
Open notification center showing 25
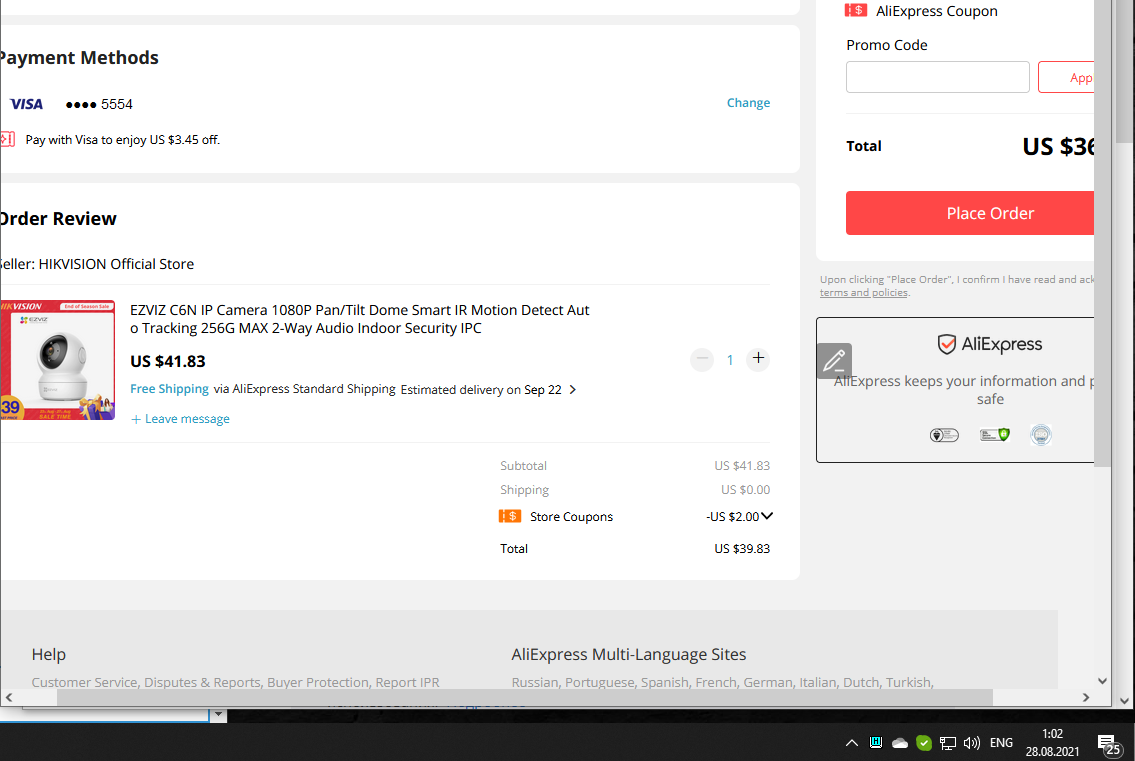coord(1108,745)
